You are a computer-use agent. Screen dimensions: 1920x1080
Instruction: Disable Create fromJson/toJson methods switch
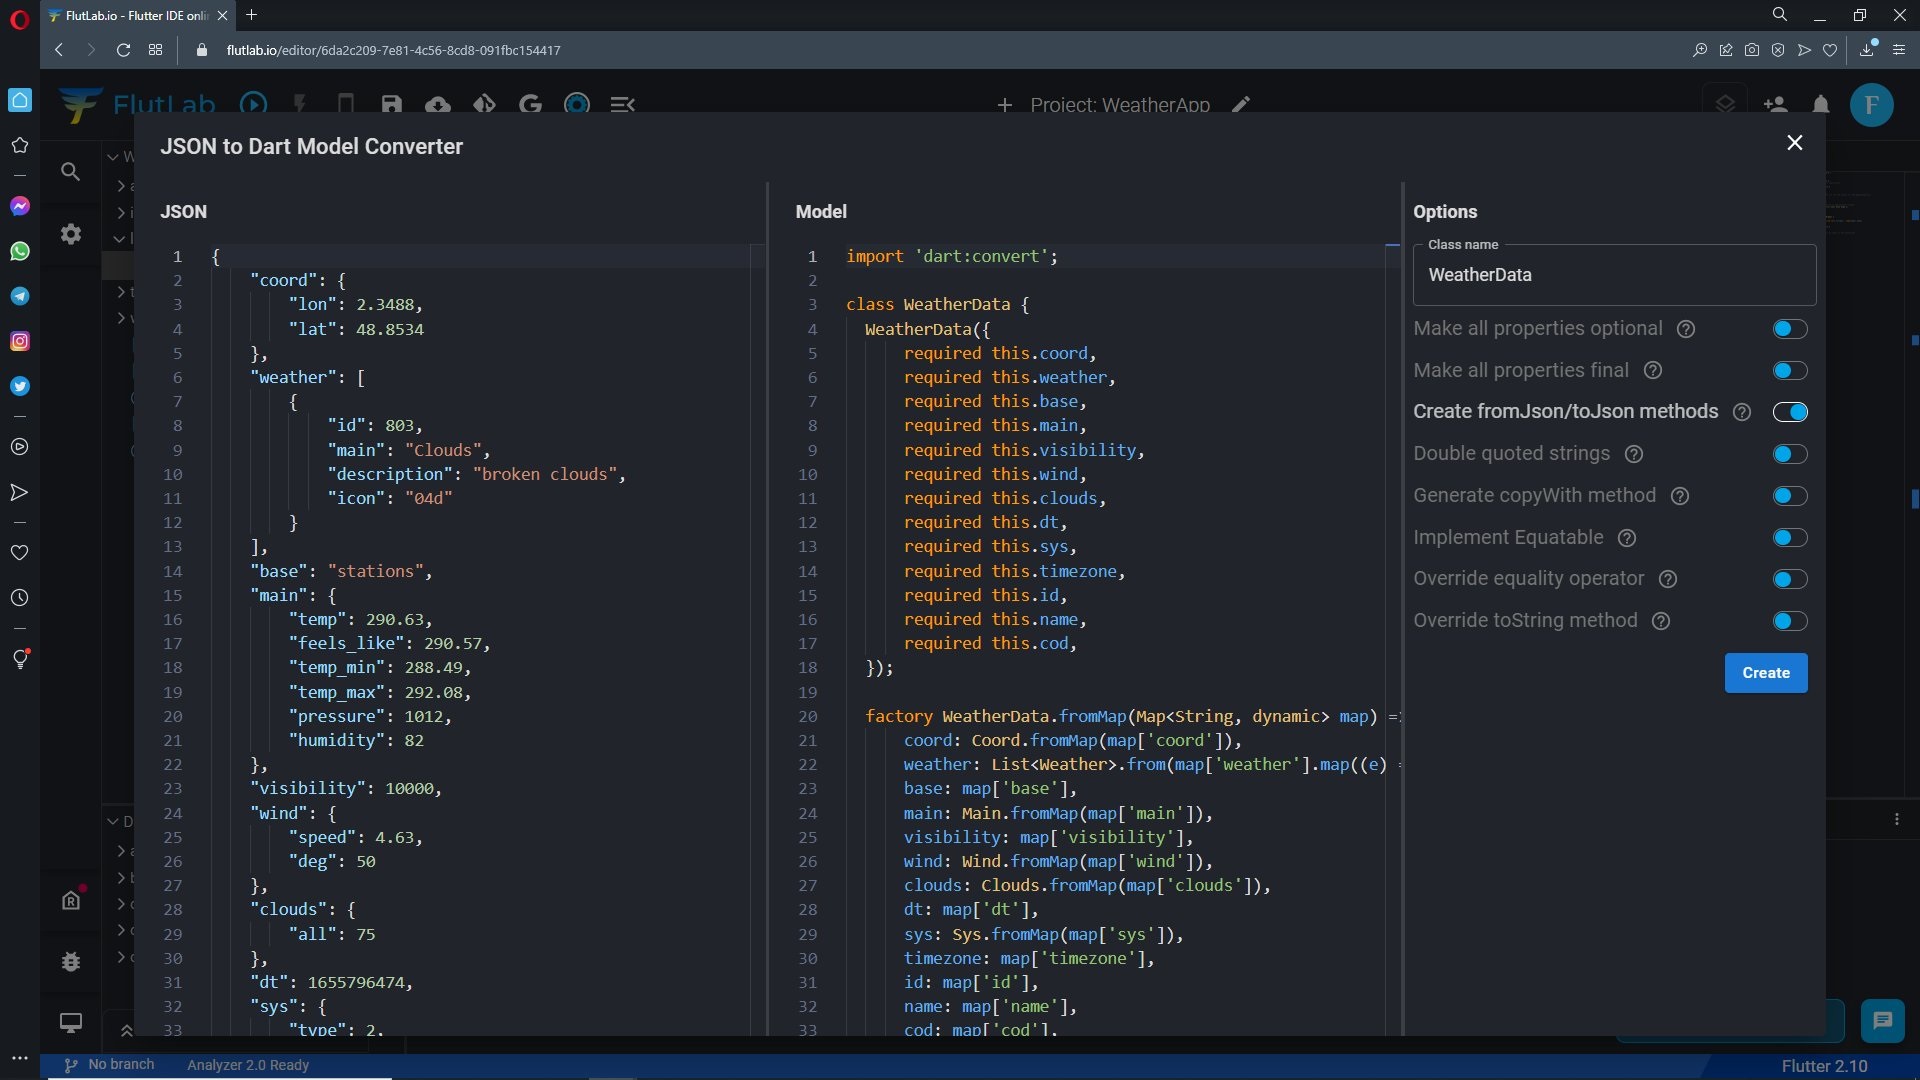point(1789,412)
